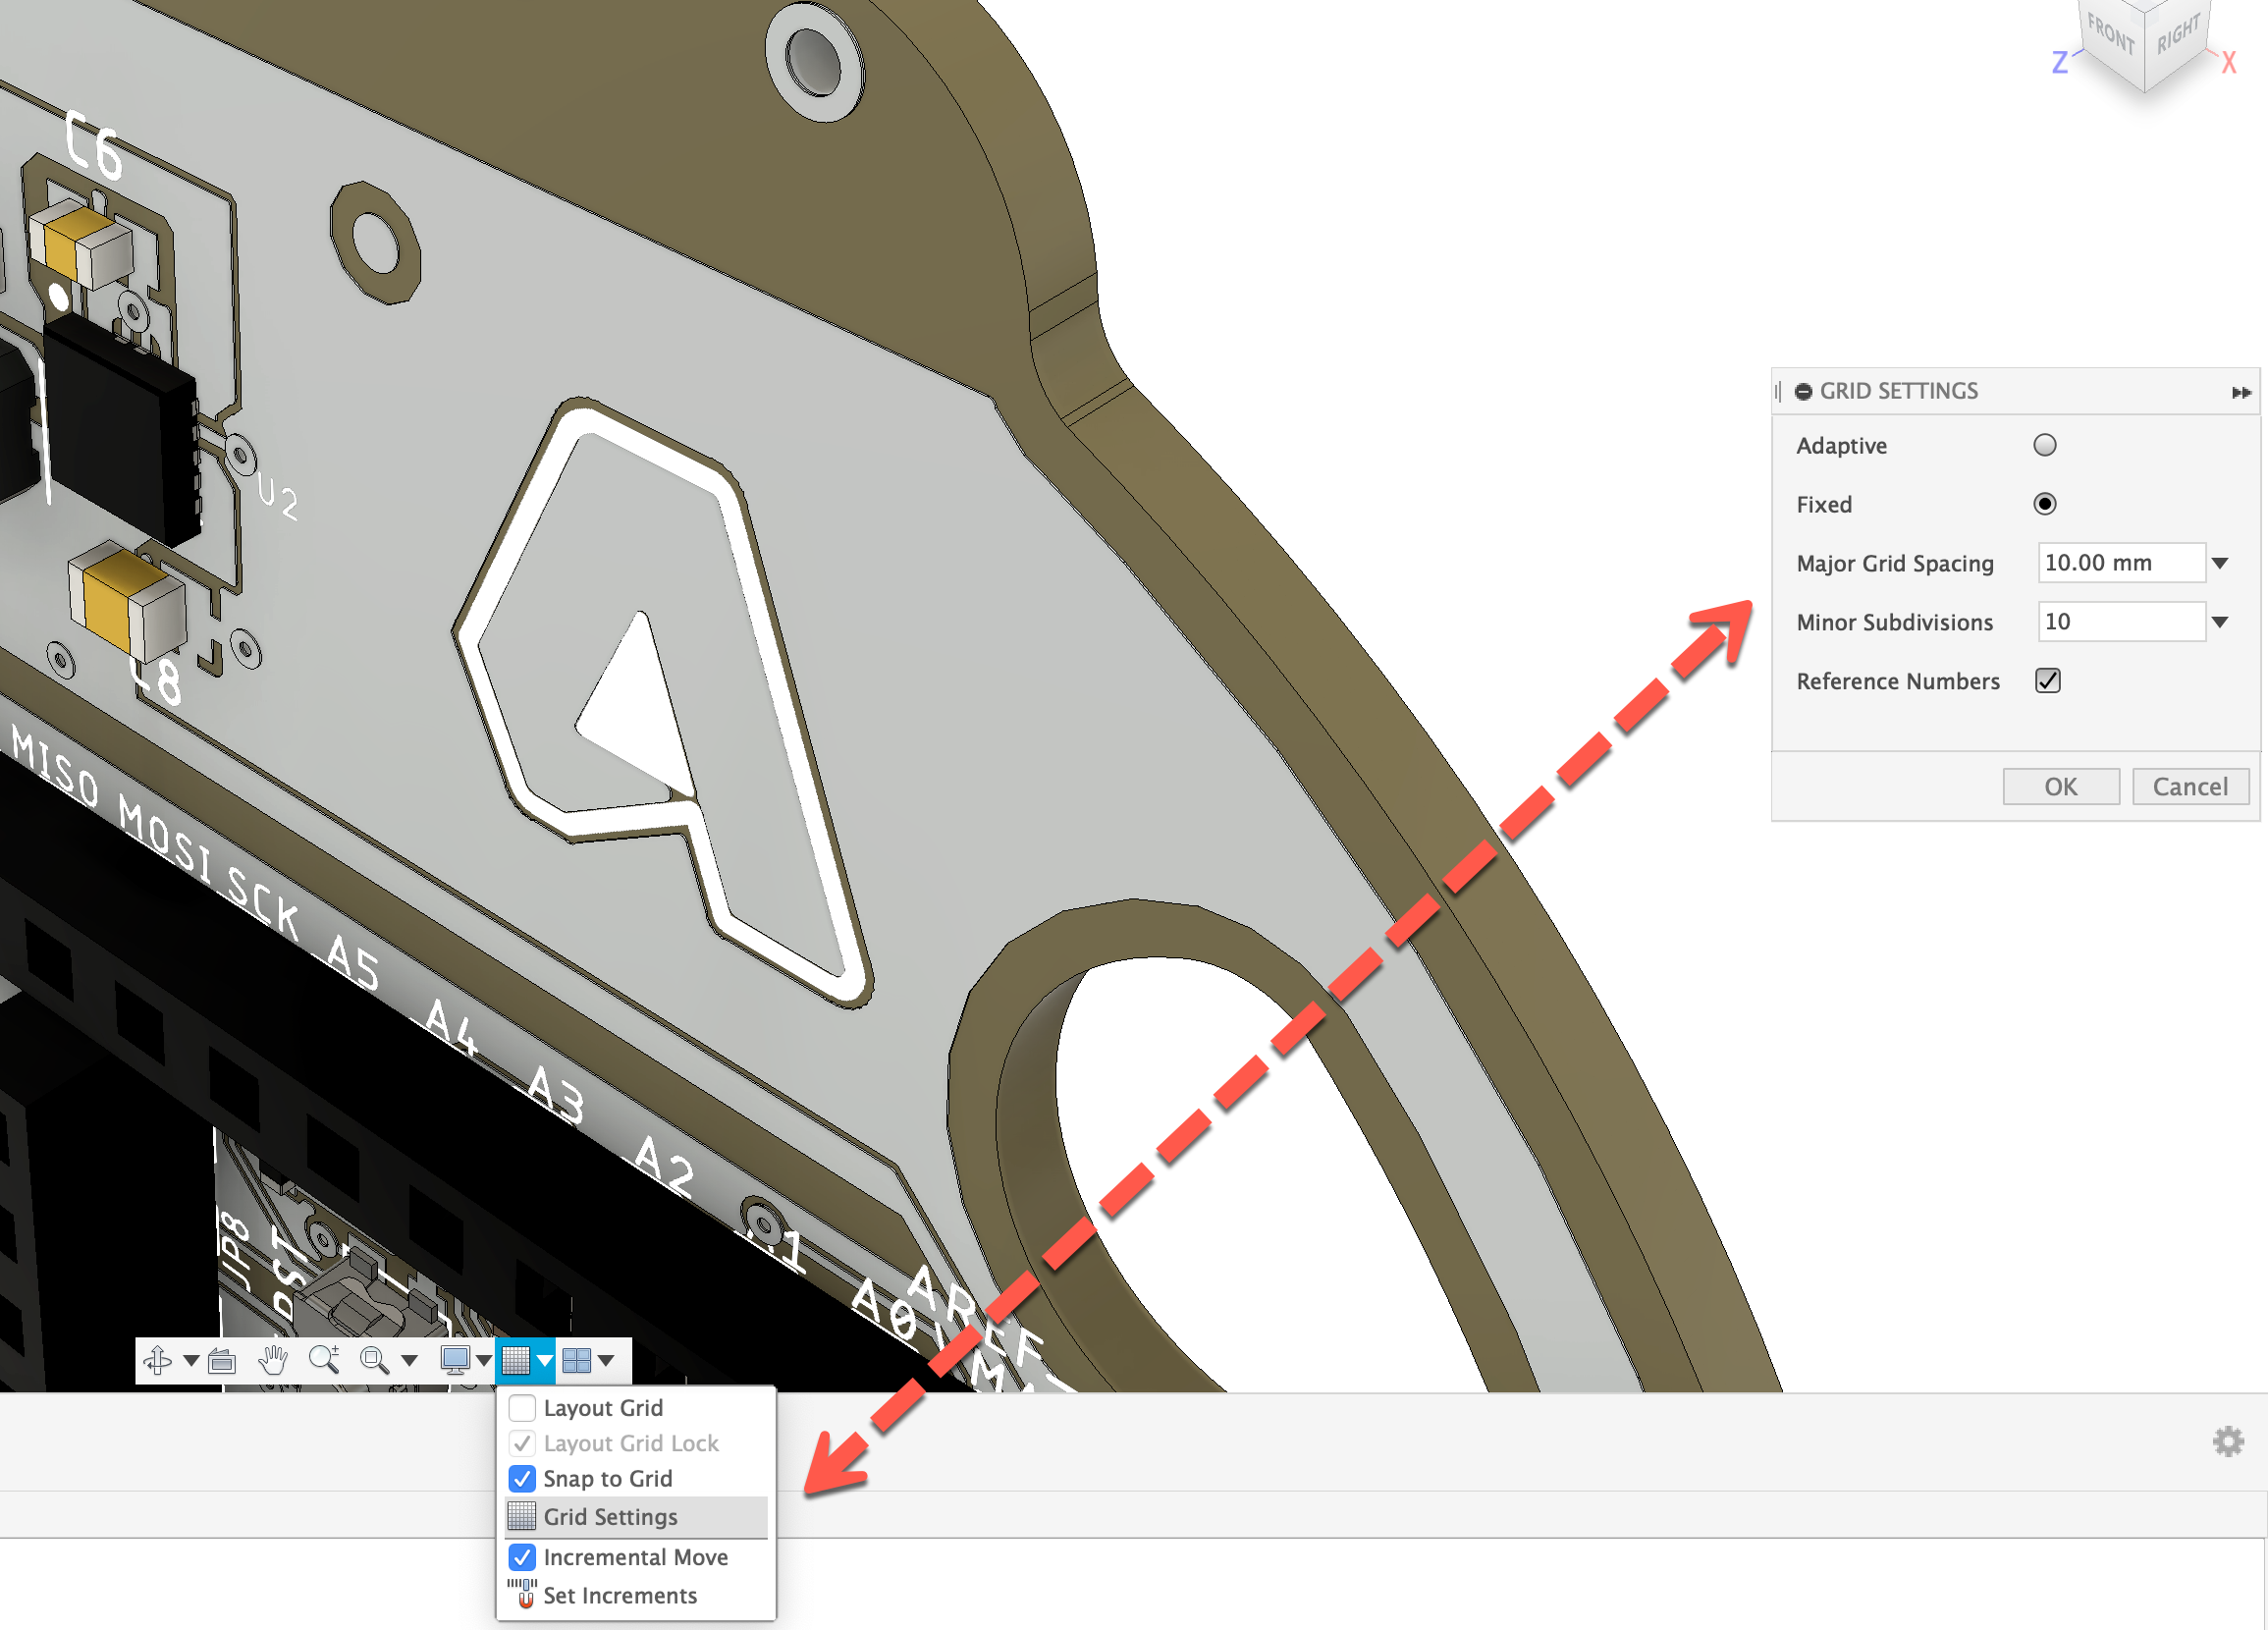Click the Viewports layout icon
The width and height of the screenshot is (2268, 1630).
tap(576, 1360)
